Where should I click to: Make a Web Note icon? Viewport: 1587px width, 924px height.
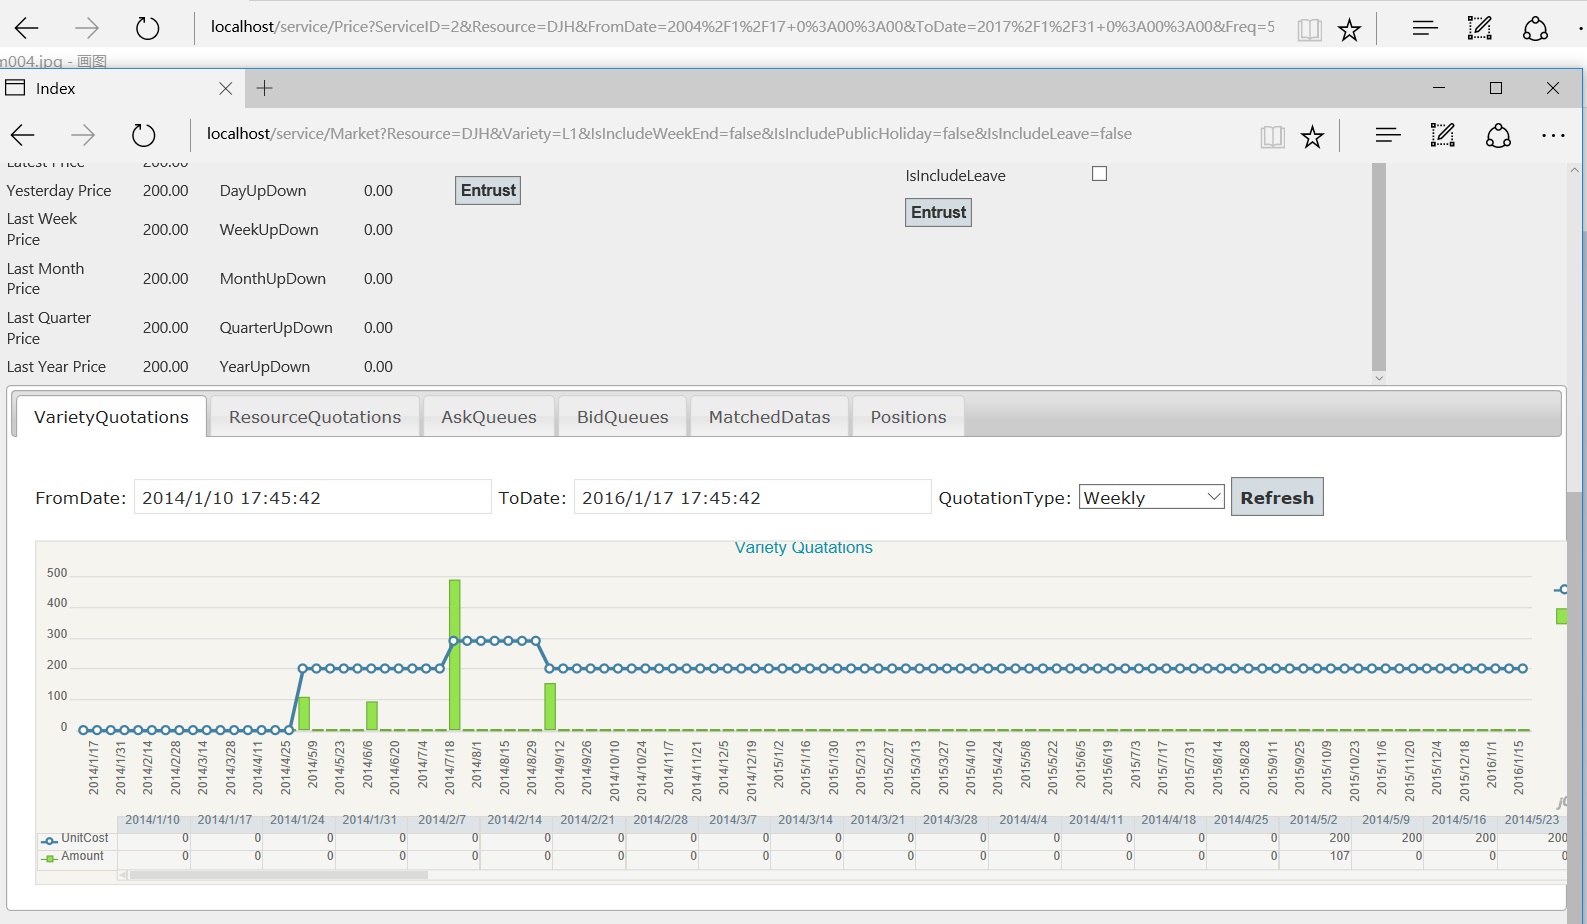click(x=1442, y=135)
